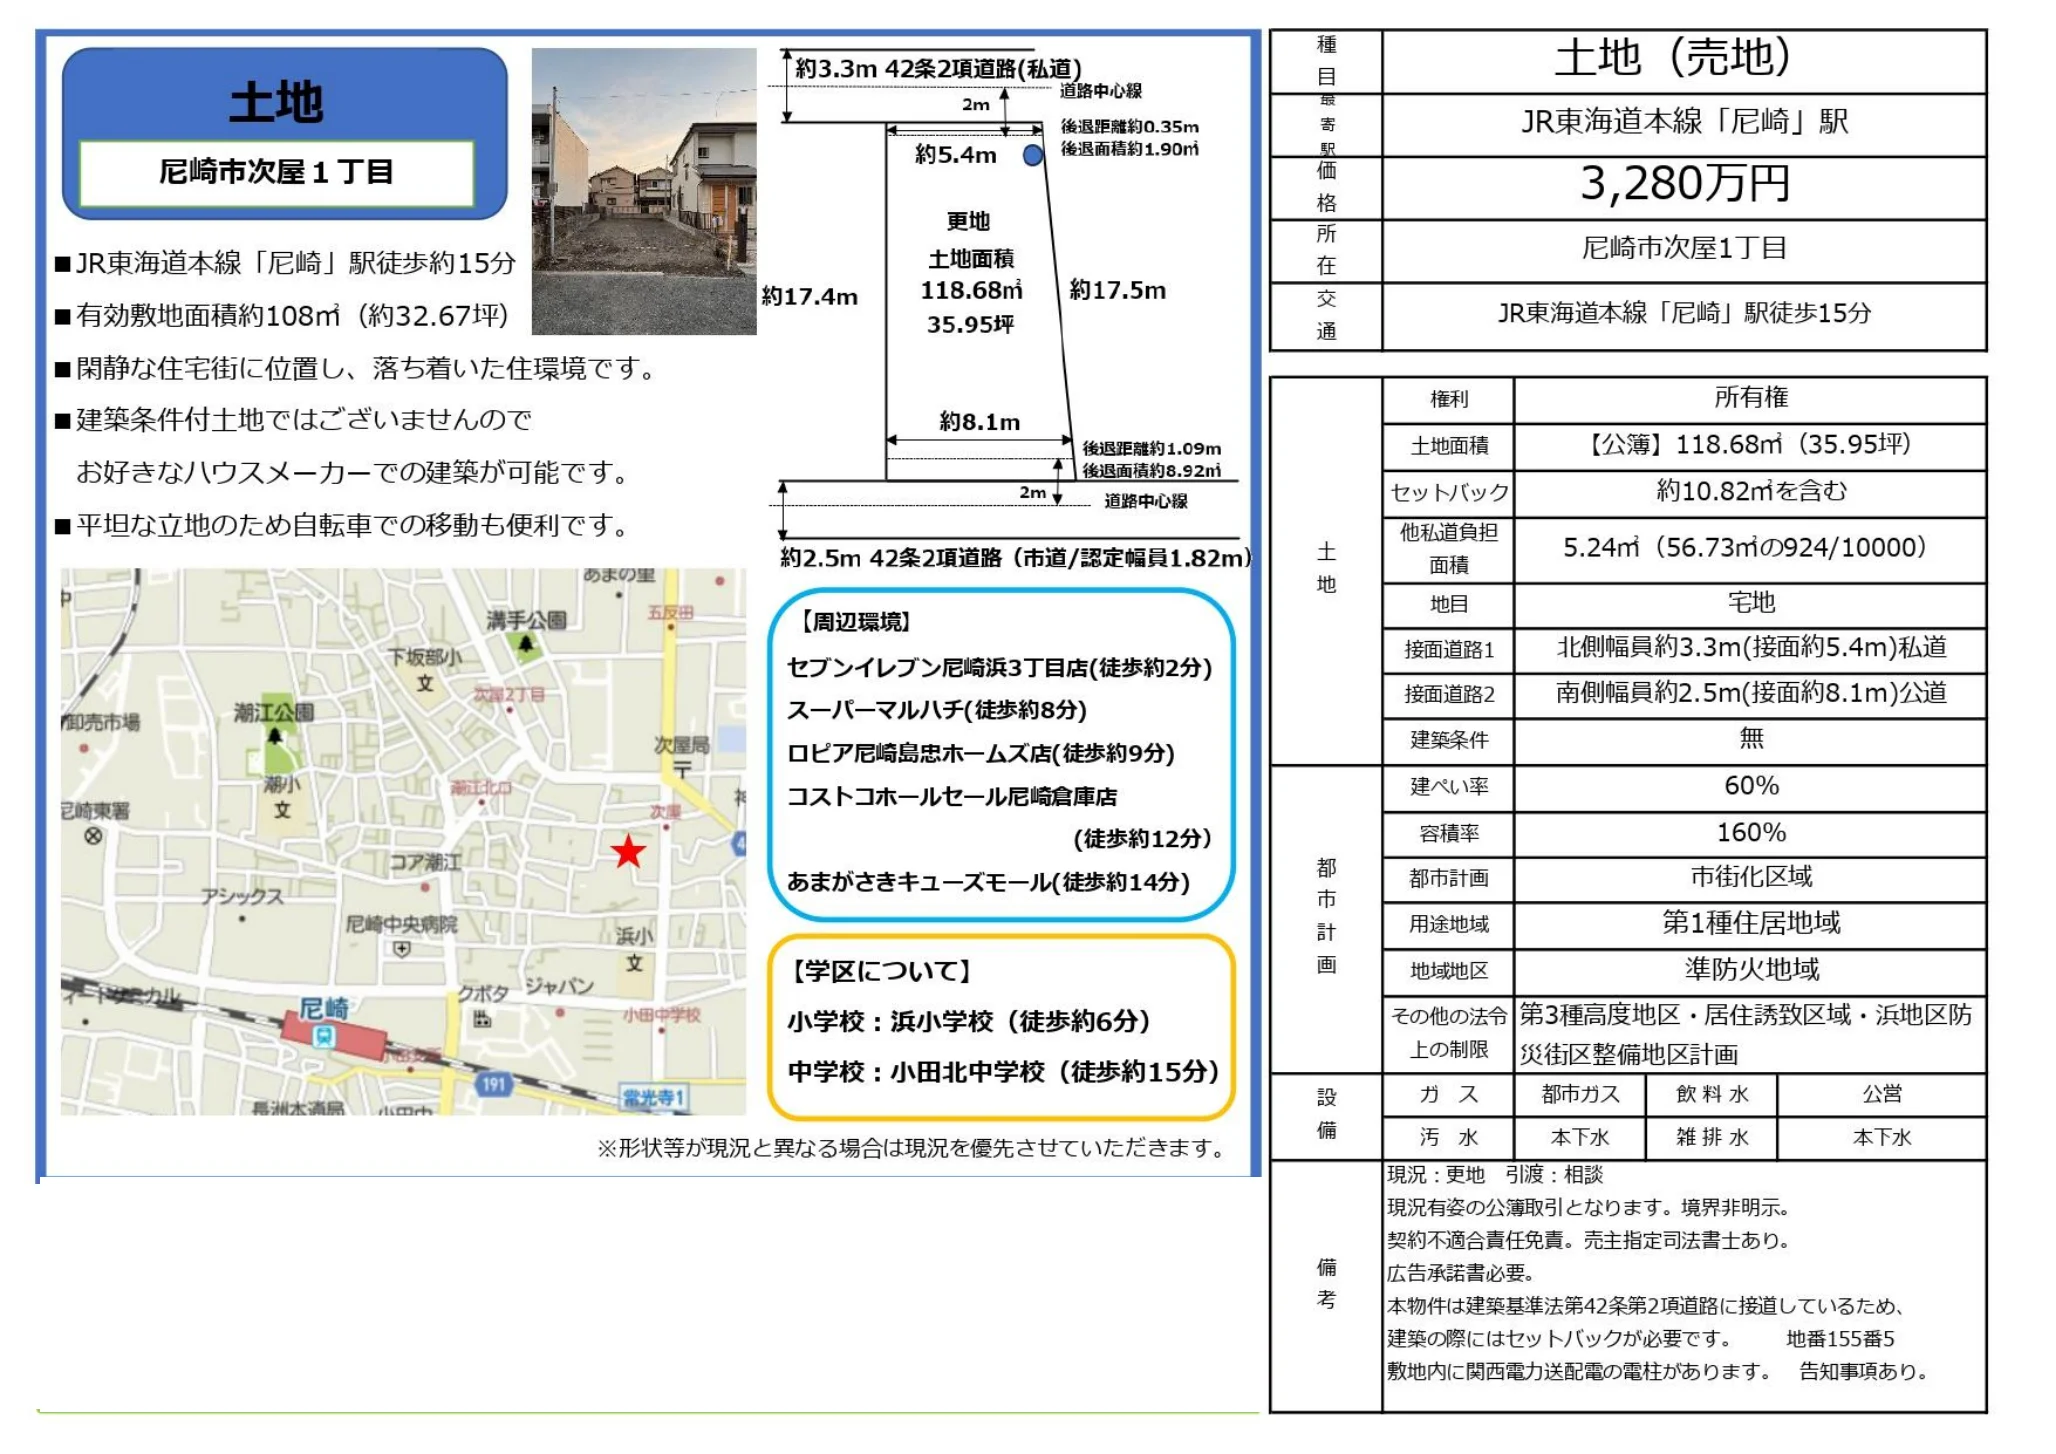The image size is (2056, 1454).
Task: Select the 建ぺい率 60% value
Action: [x=1751, y=786]
